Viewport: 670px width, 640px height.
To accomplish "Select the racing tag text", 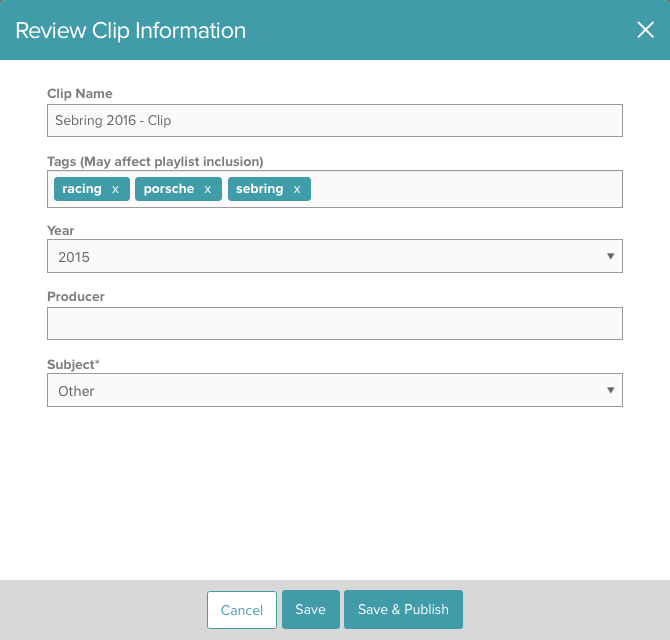I will point(82,189).
